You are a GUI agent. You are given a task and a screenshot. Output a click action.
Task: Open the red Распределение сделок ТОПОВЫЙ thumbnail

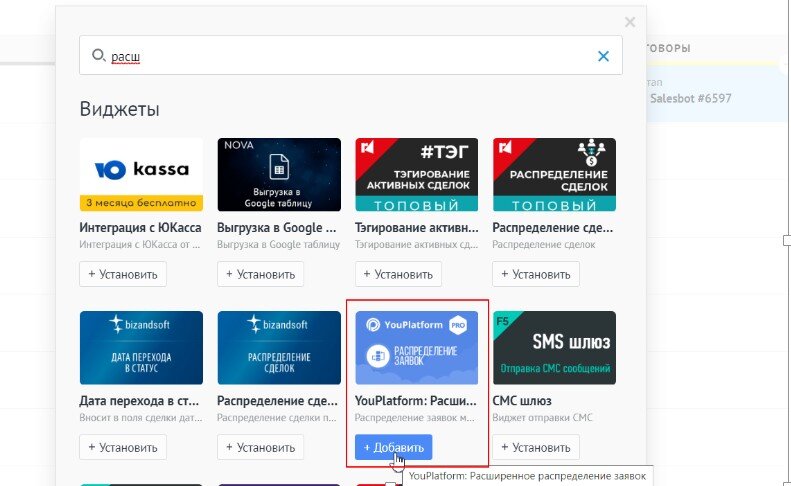(x=554, y=175)
